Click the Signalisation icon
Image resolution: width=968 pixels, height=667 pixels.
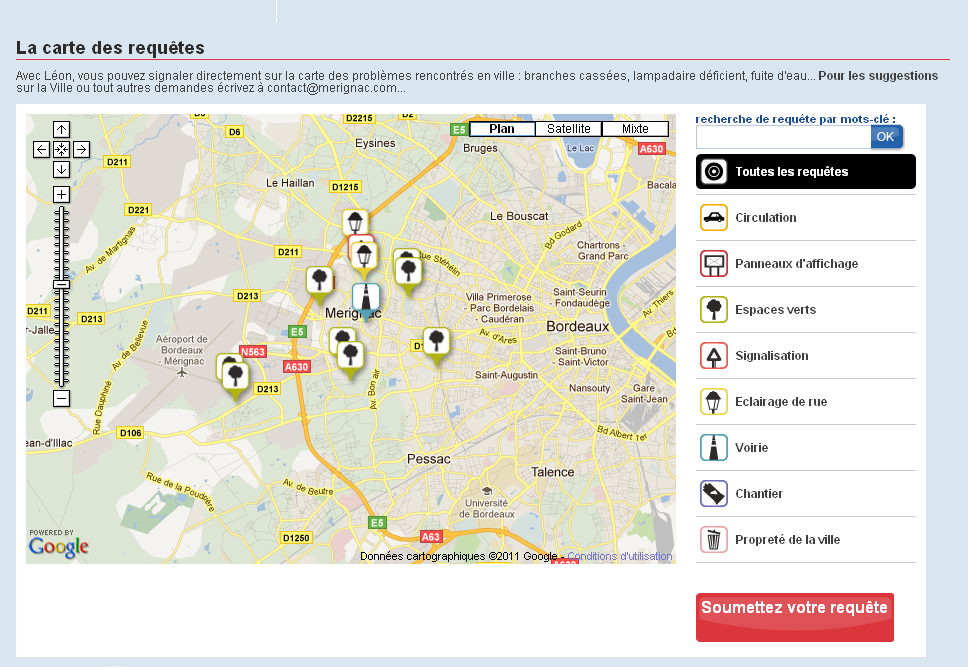(x=713, y=355)
